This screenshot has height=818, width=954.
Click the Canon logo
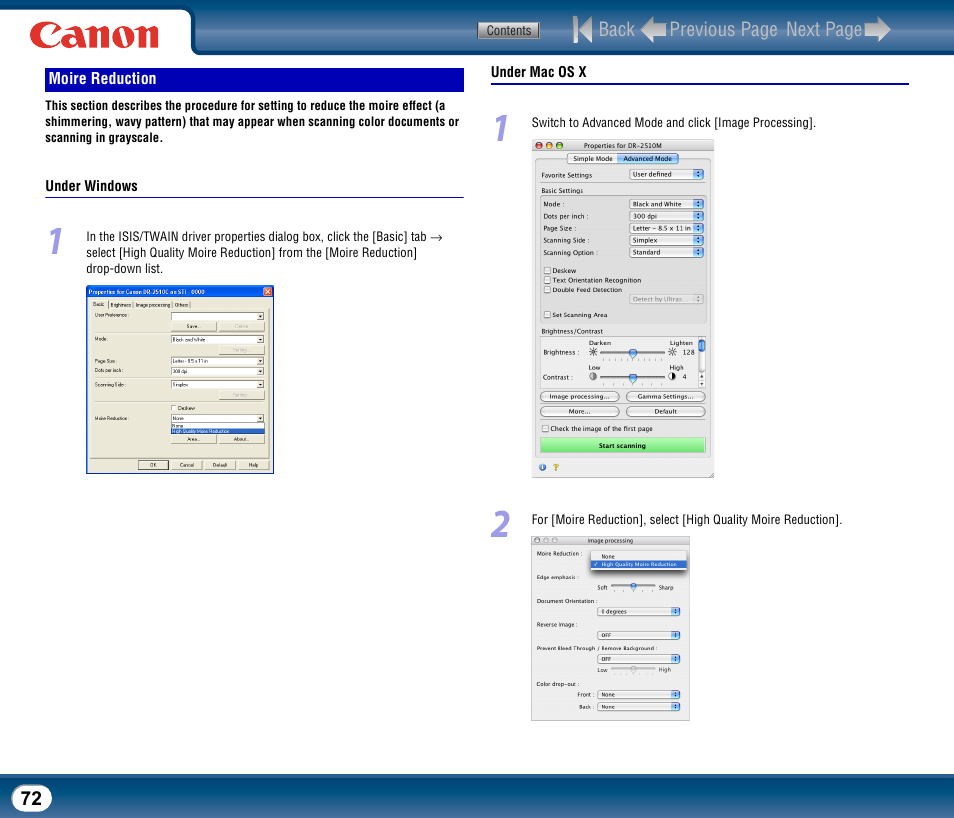[94, 35]
